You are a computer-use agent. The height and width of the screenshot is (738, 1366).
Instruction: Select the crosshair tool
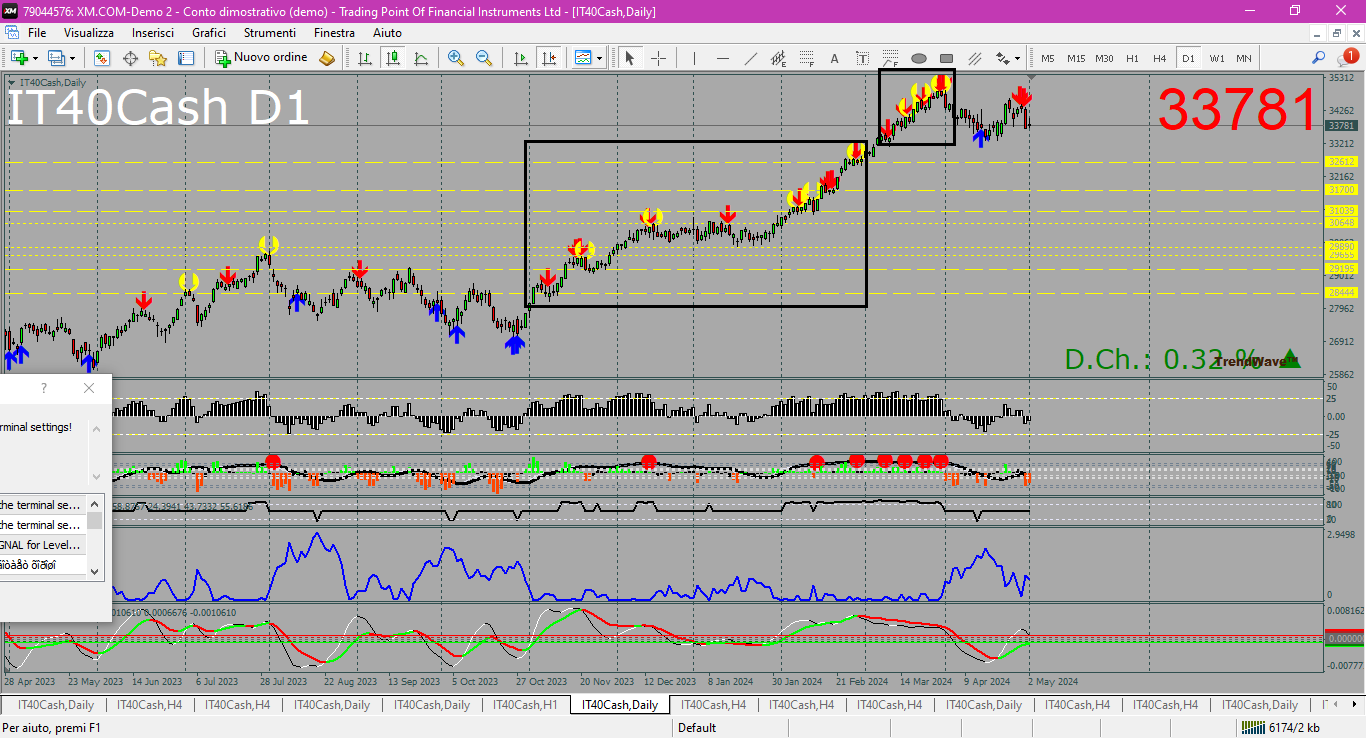tap(658, 58)
